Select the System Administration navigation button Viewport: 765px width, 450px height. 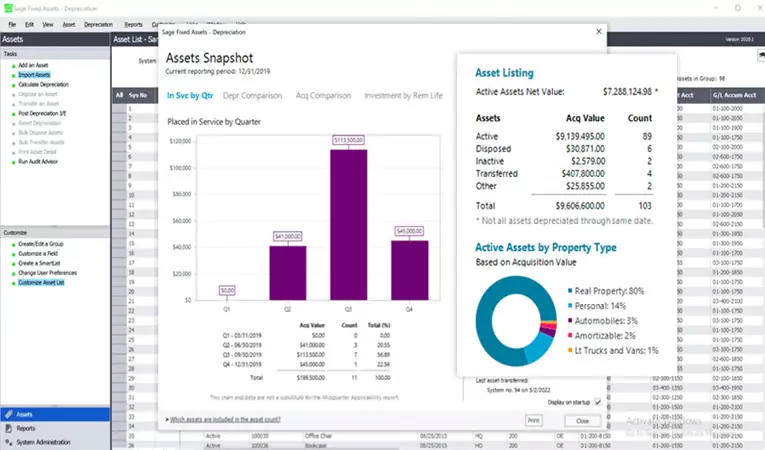click(55, 442)
